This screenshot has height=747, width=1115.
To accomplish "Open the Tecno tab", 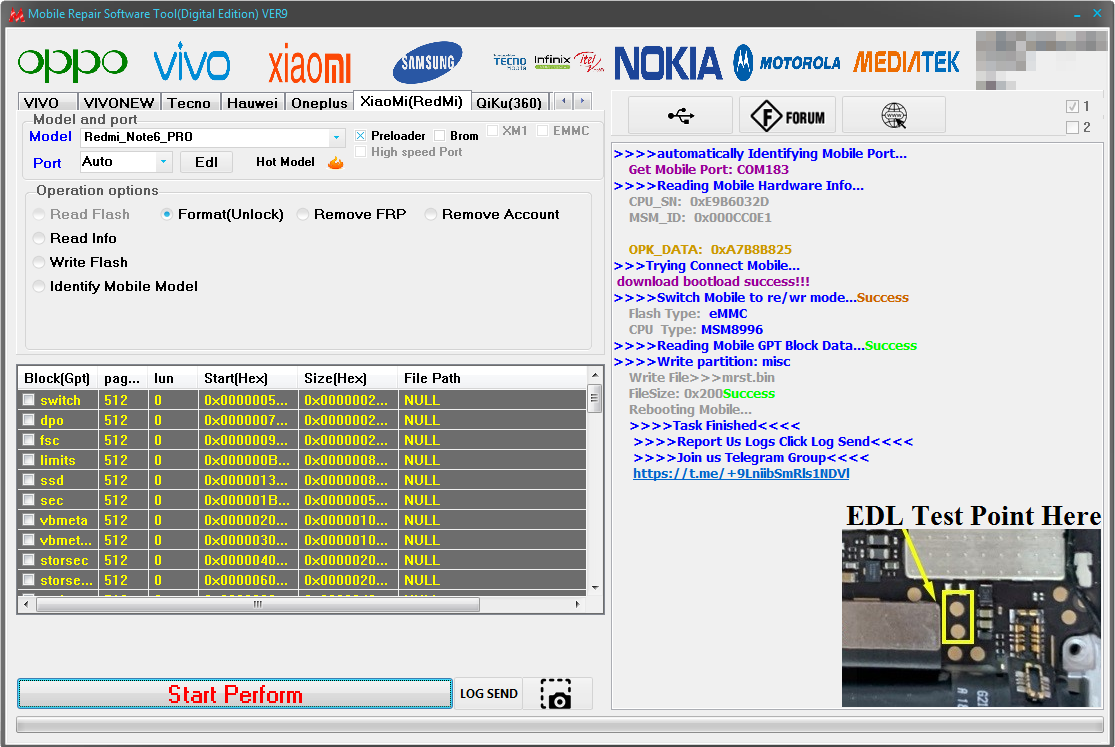I will (189, 102).
